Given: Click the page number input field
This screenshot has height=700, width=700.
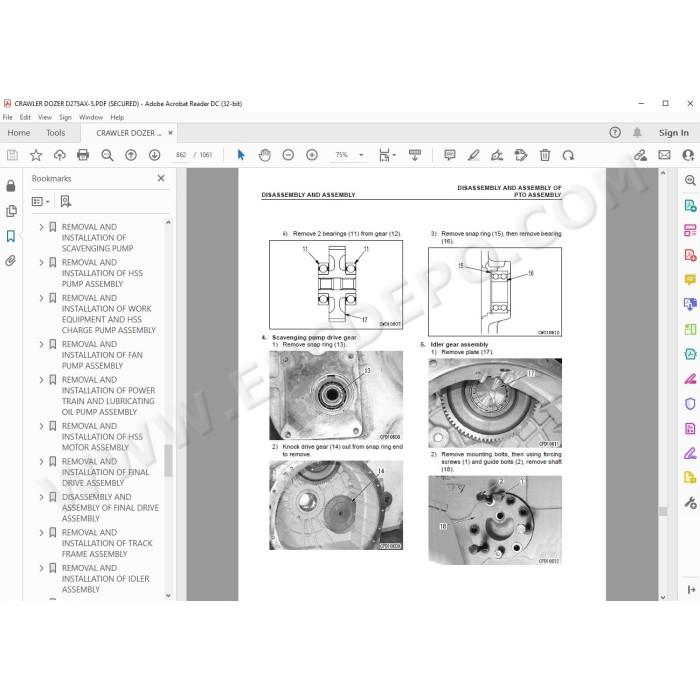Looking at the screenshot, I should tap(181, 155).
